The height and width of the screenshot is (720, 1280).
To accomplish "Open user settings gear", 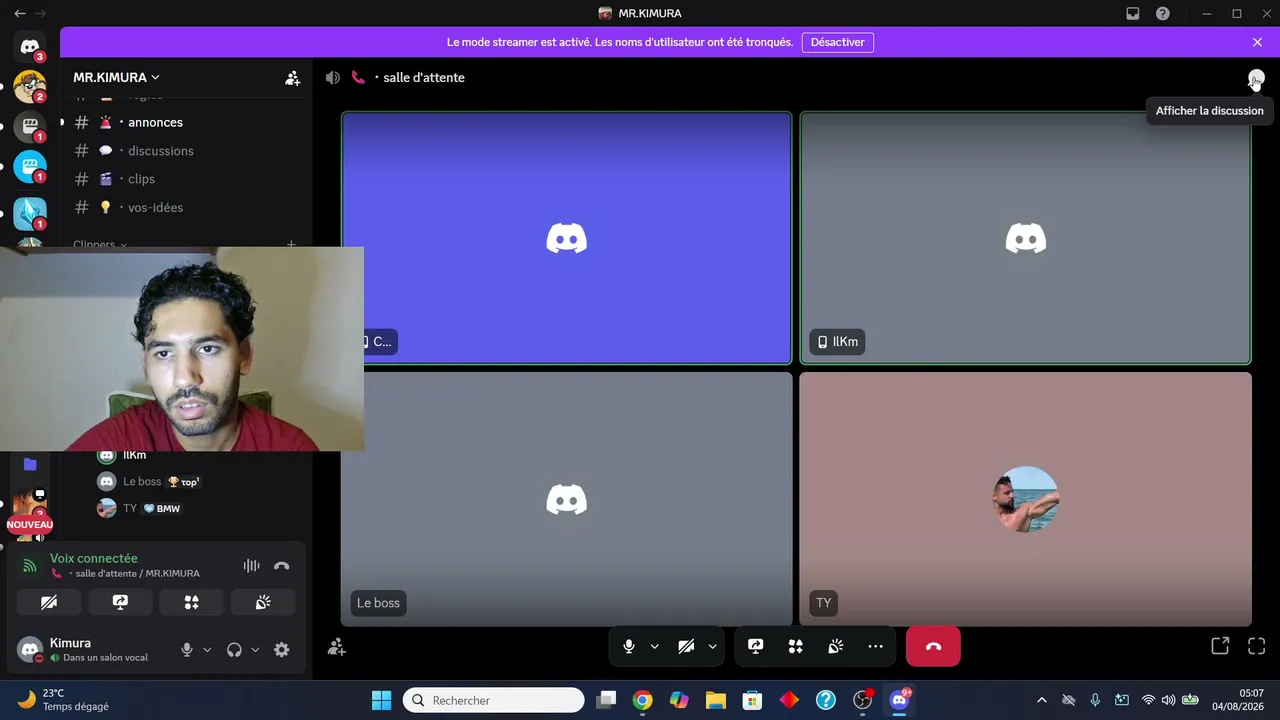I will pyautogui.click(x=282, y=650).
